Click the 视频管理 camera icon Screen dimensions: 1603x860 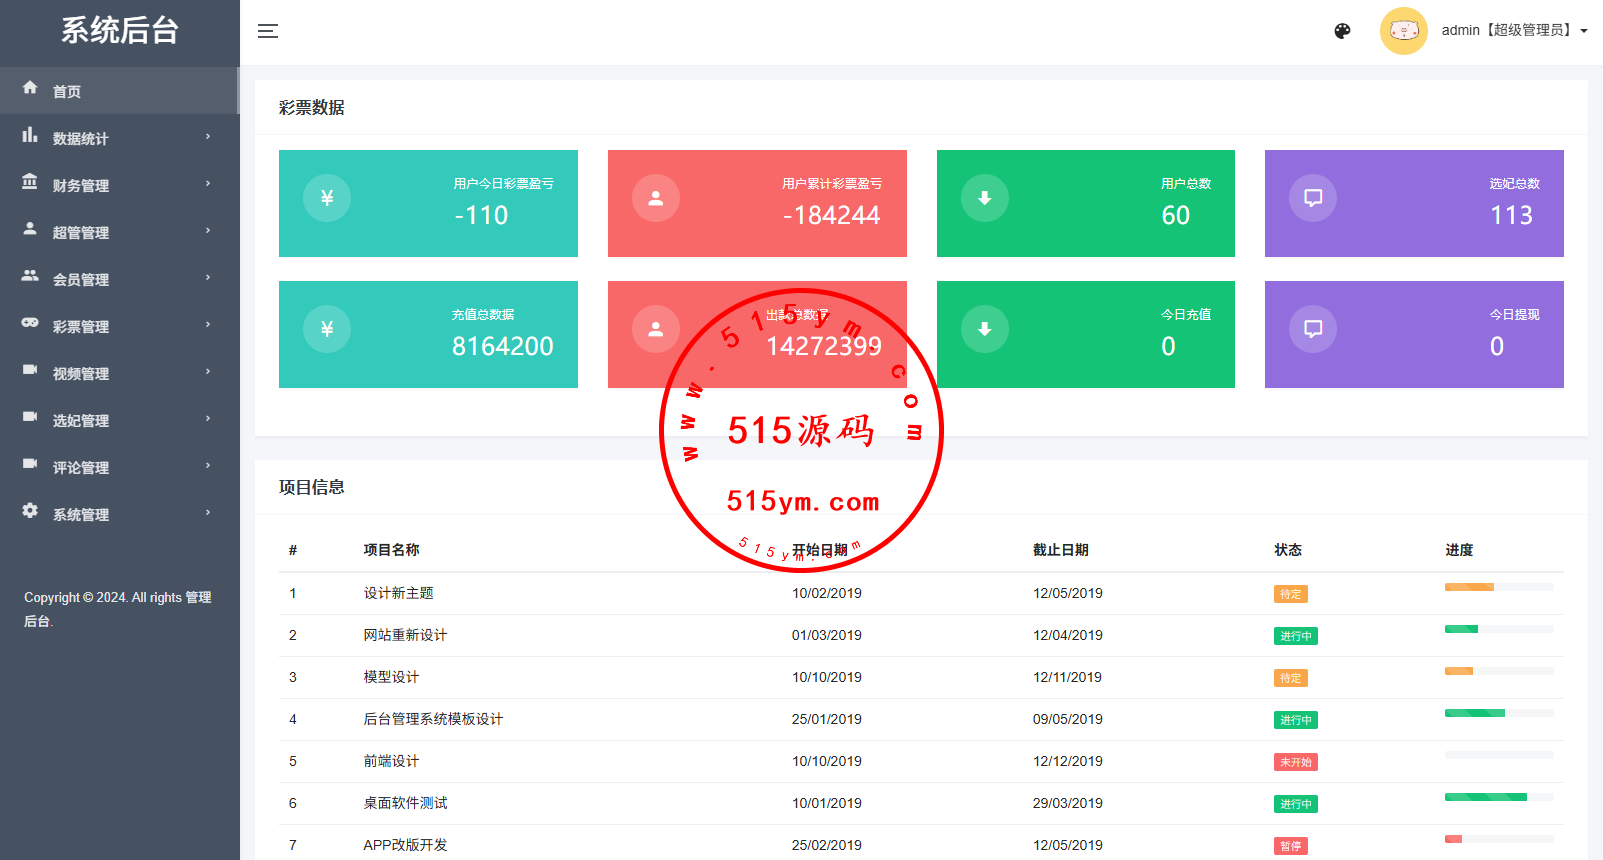point(30,370)
